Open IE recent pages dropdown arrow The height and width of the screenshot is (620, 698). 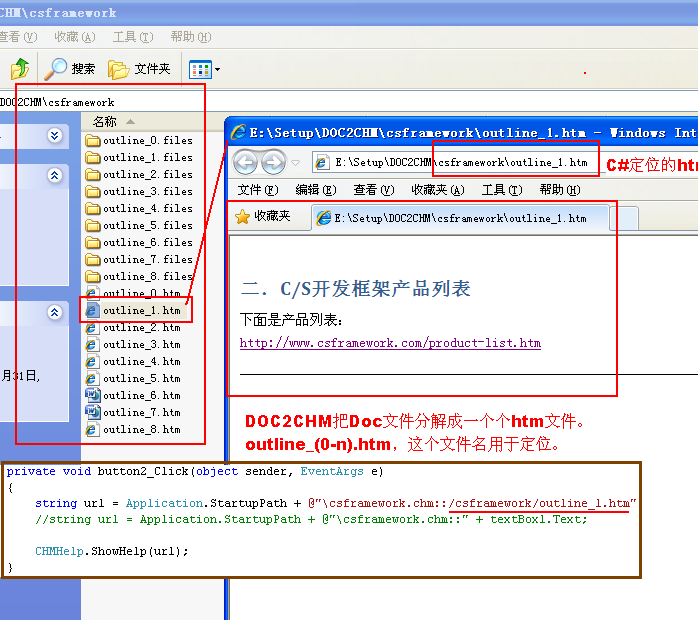295,163
